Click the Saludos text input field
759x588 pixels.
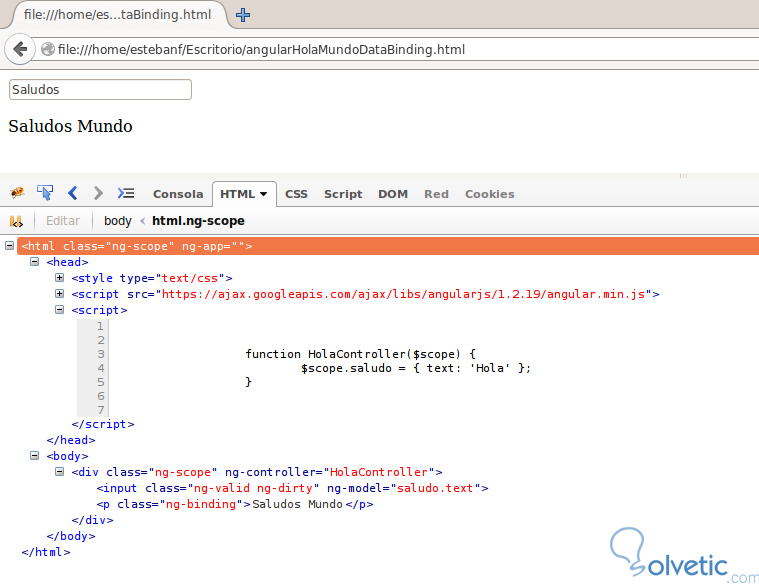[100, 90]
